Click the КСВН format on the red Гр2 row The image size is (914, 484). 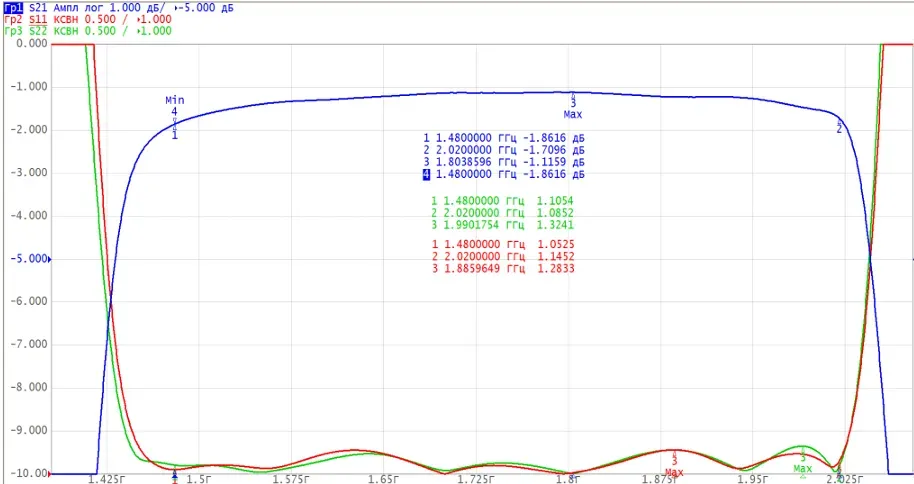click(66, 19)
